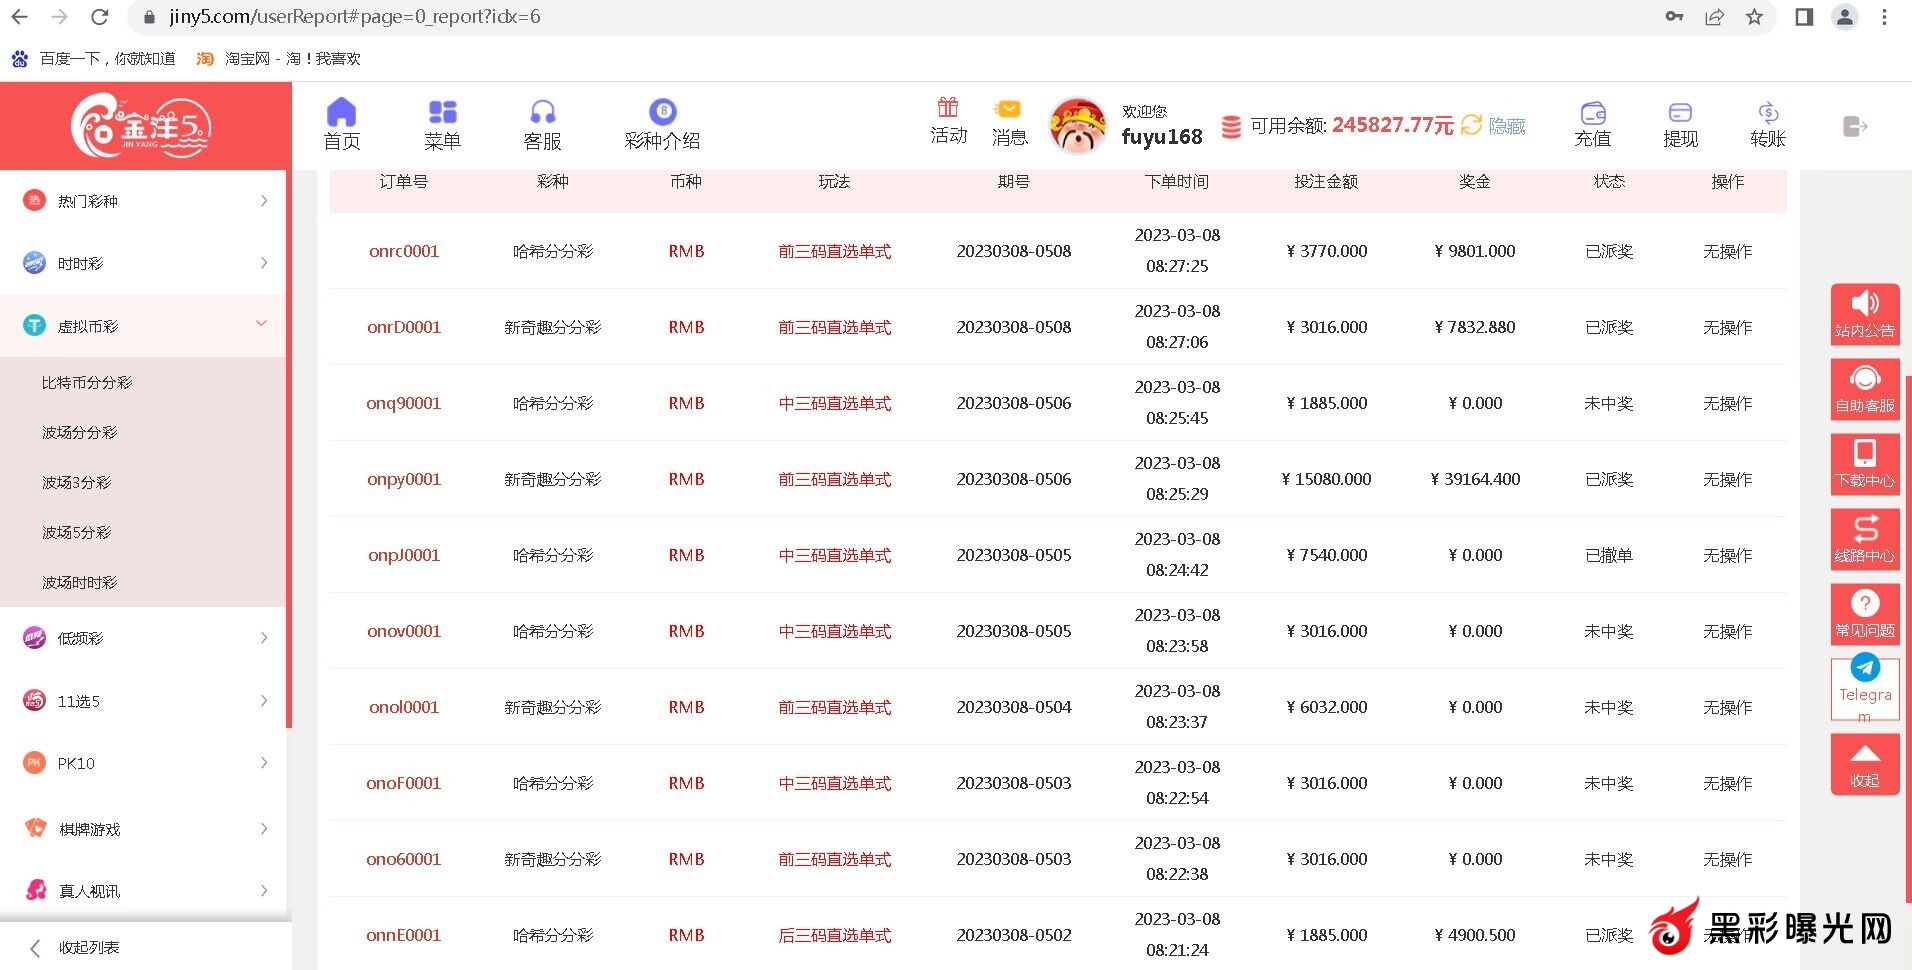Open the 充值 recharge icon

pos(1592,124)
